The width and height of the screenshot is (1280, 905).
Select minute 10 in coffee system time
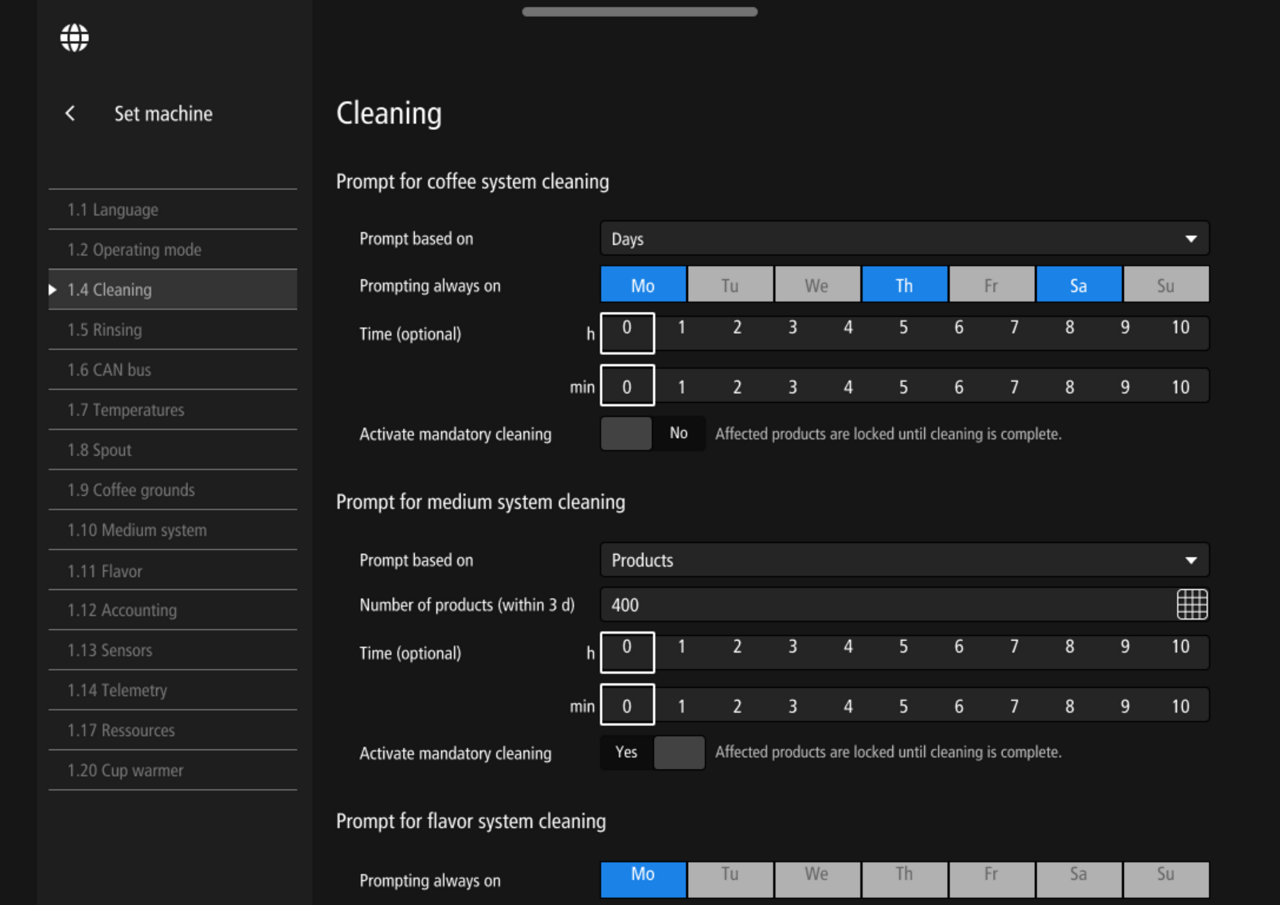[x=1180, y=387]
